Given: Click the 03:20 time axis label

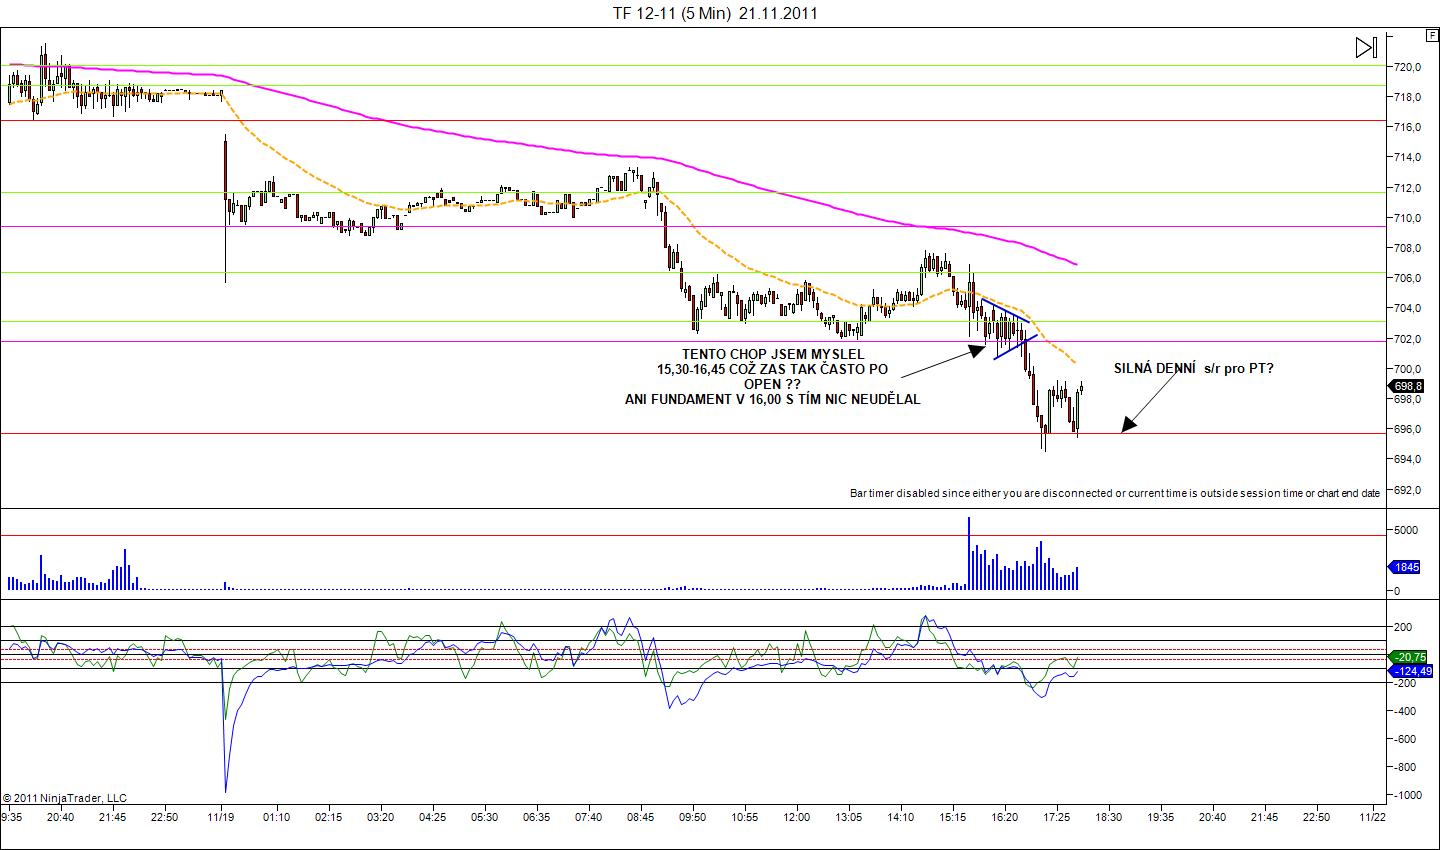Looking at the screenshot, I should coord(380,817).
